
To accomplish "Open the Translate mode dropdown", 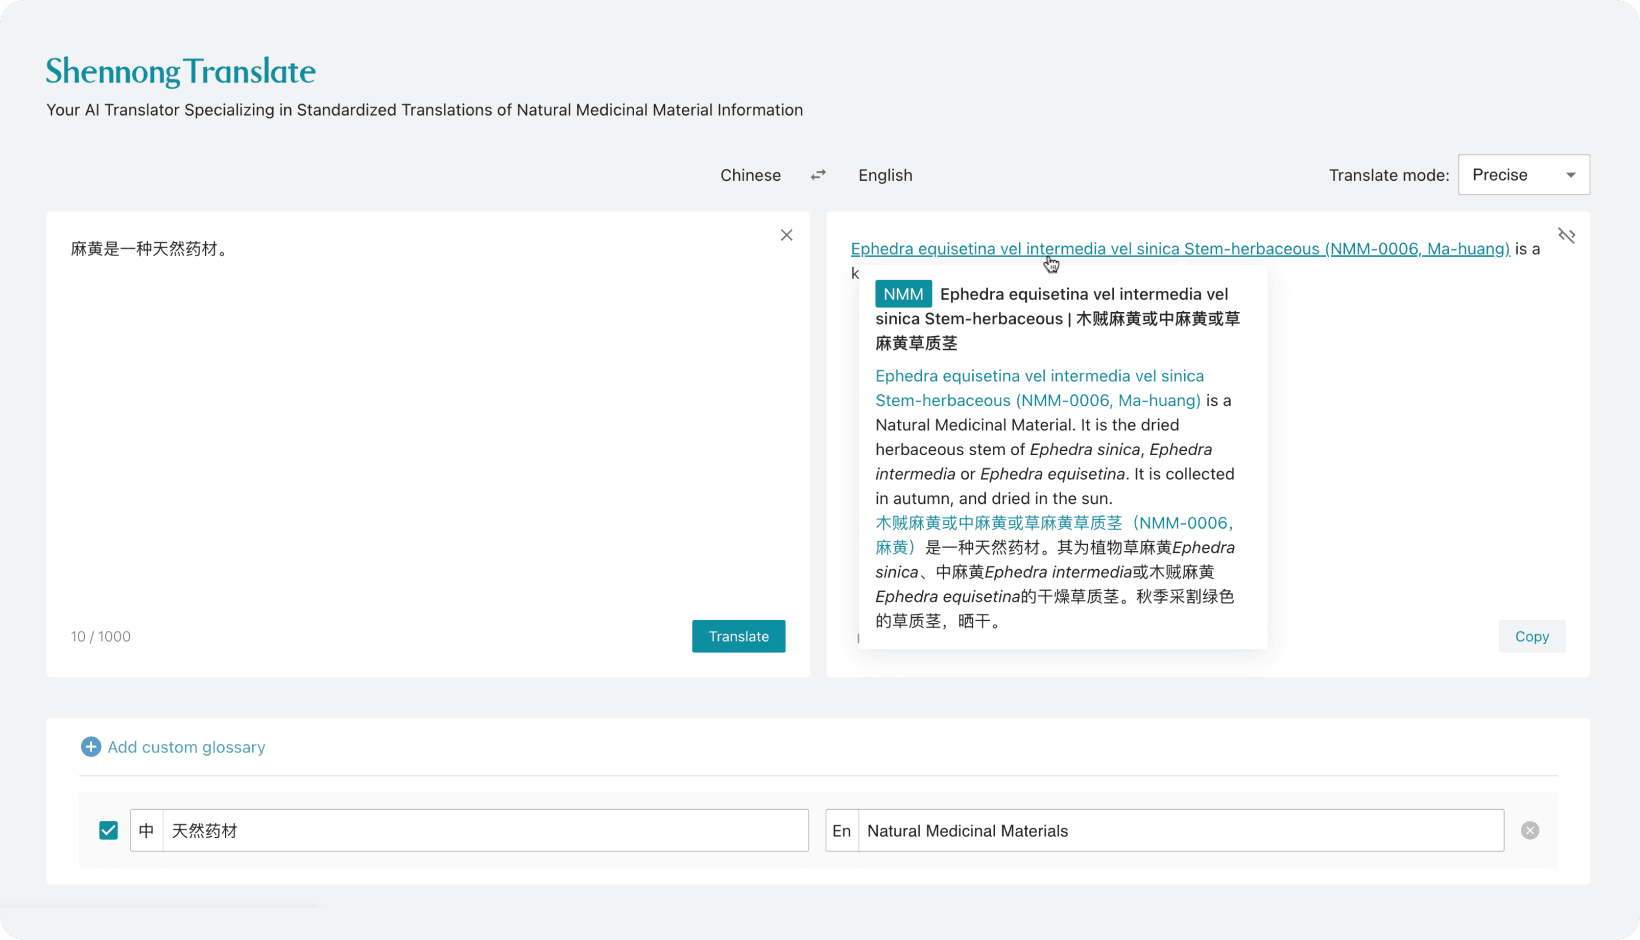I will [x=1523, y=175].
